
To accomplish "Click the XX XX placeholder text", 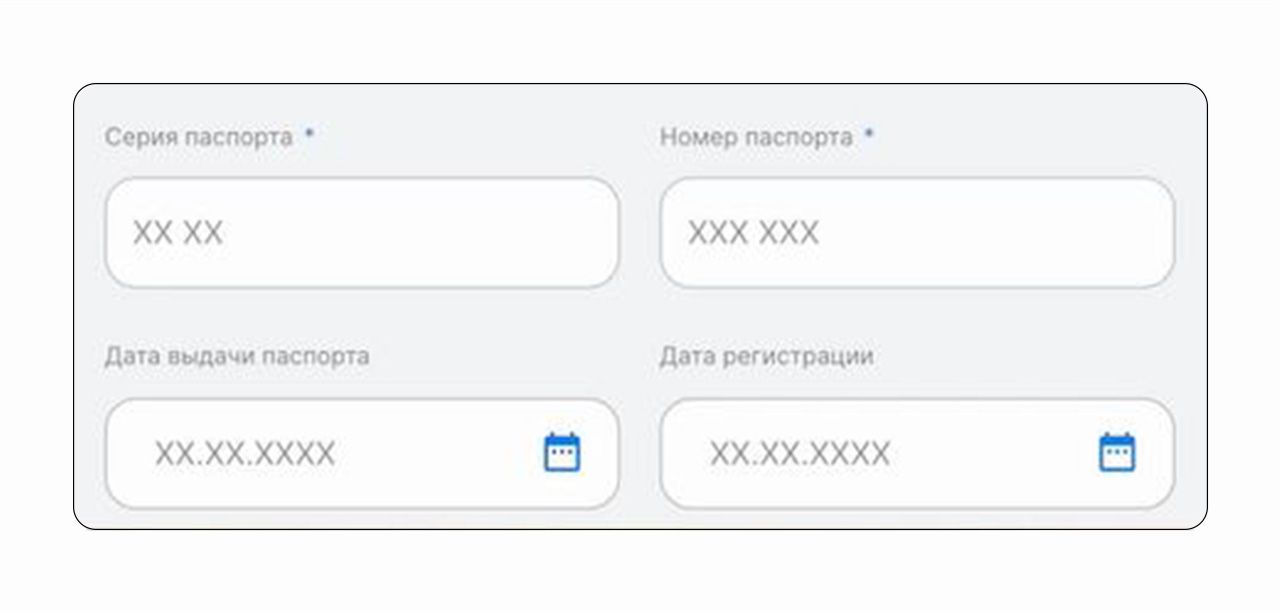I will (x=178, y=234).
